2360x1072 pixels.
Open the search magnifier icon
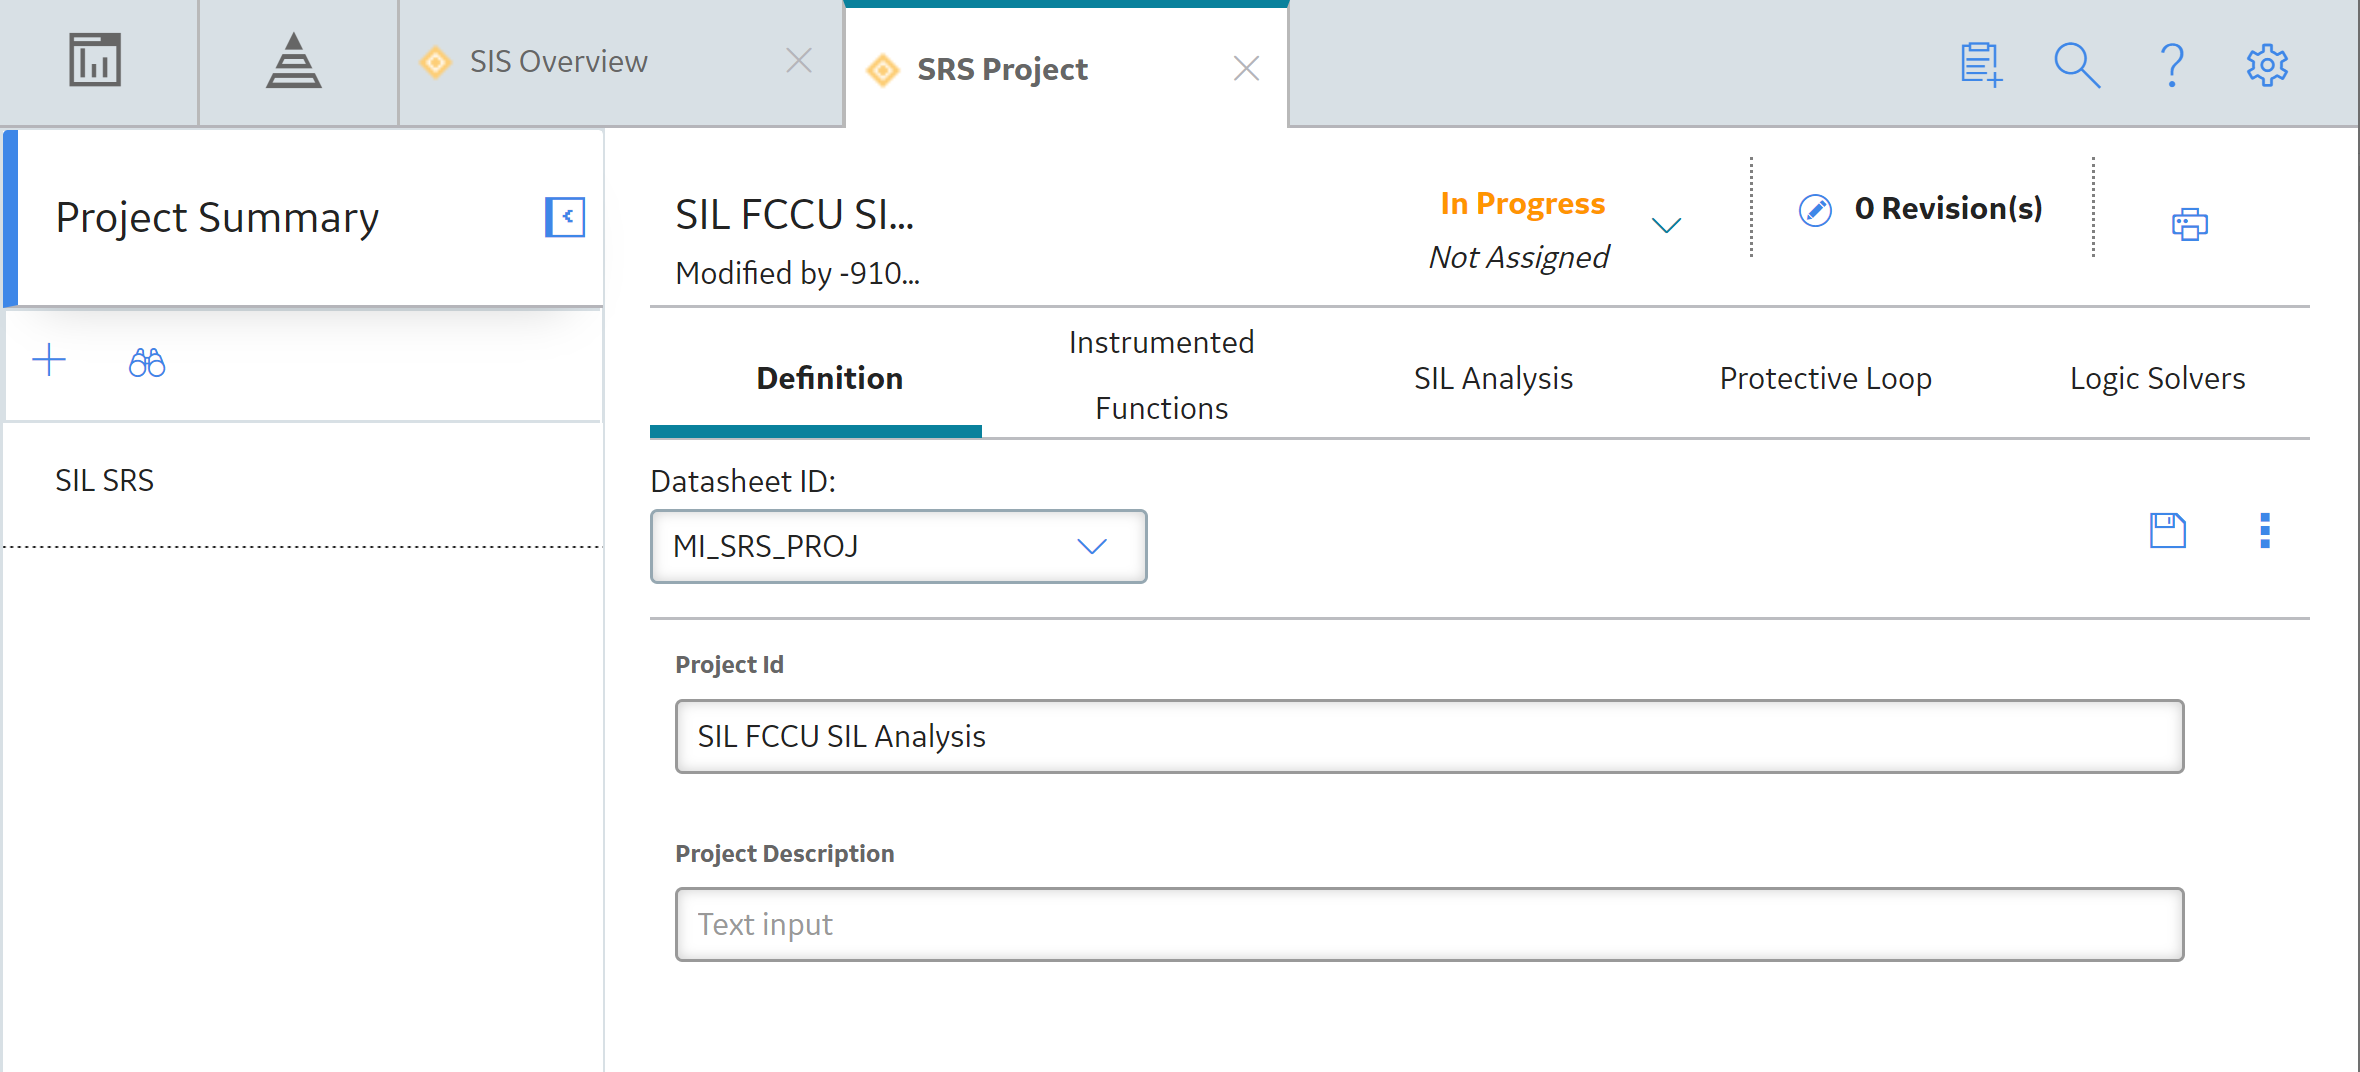(2077, 65)
